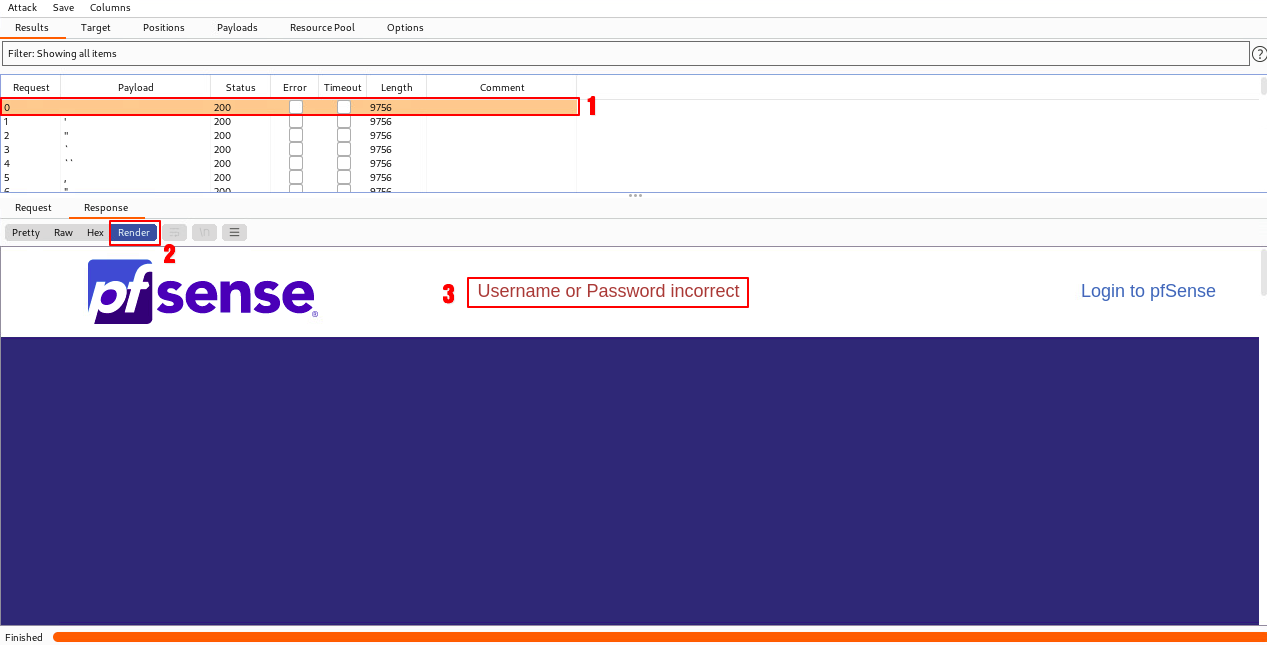Open the hamburger message options menu icon
The height and width of the screenshot is (645, 1267).
click(x=234, y=233)
